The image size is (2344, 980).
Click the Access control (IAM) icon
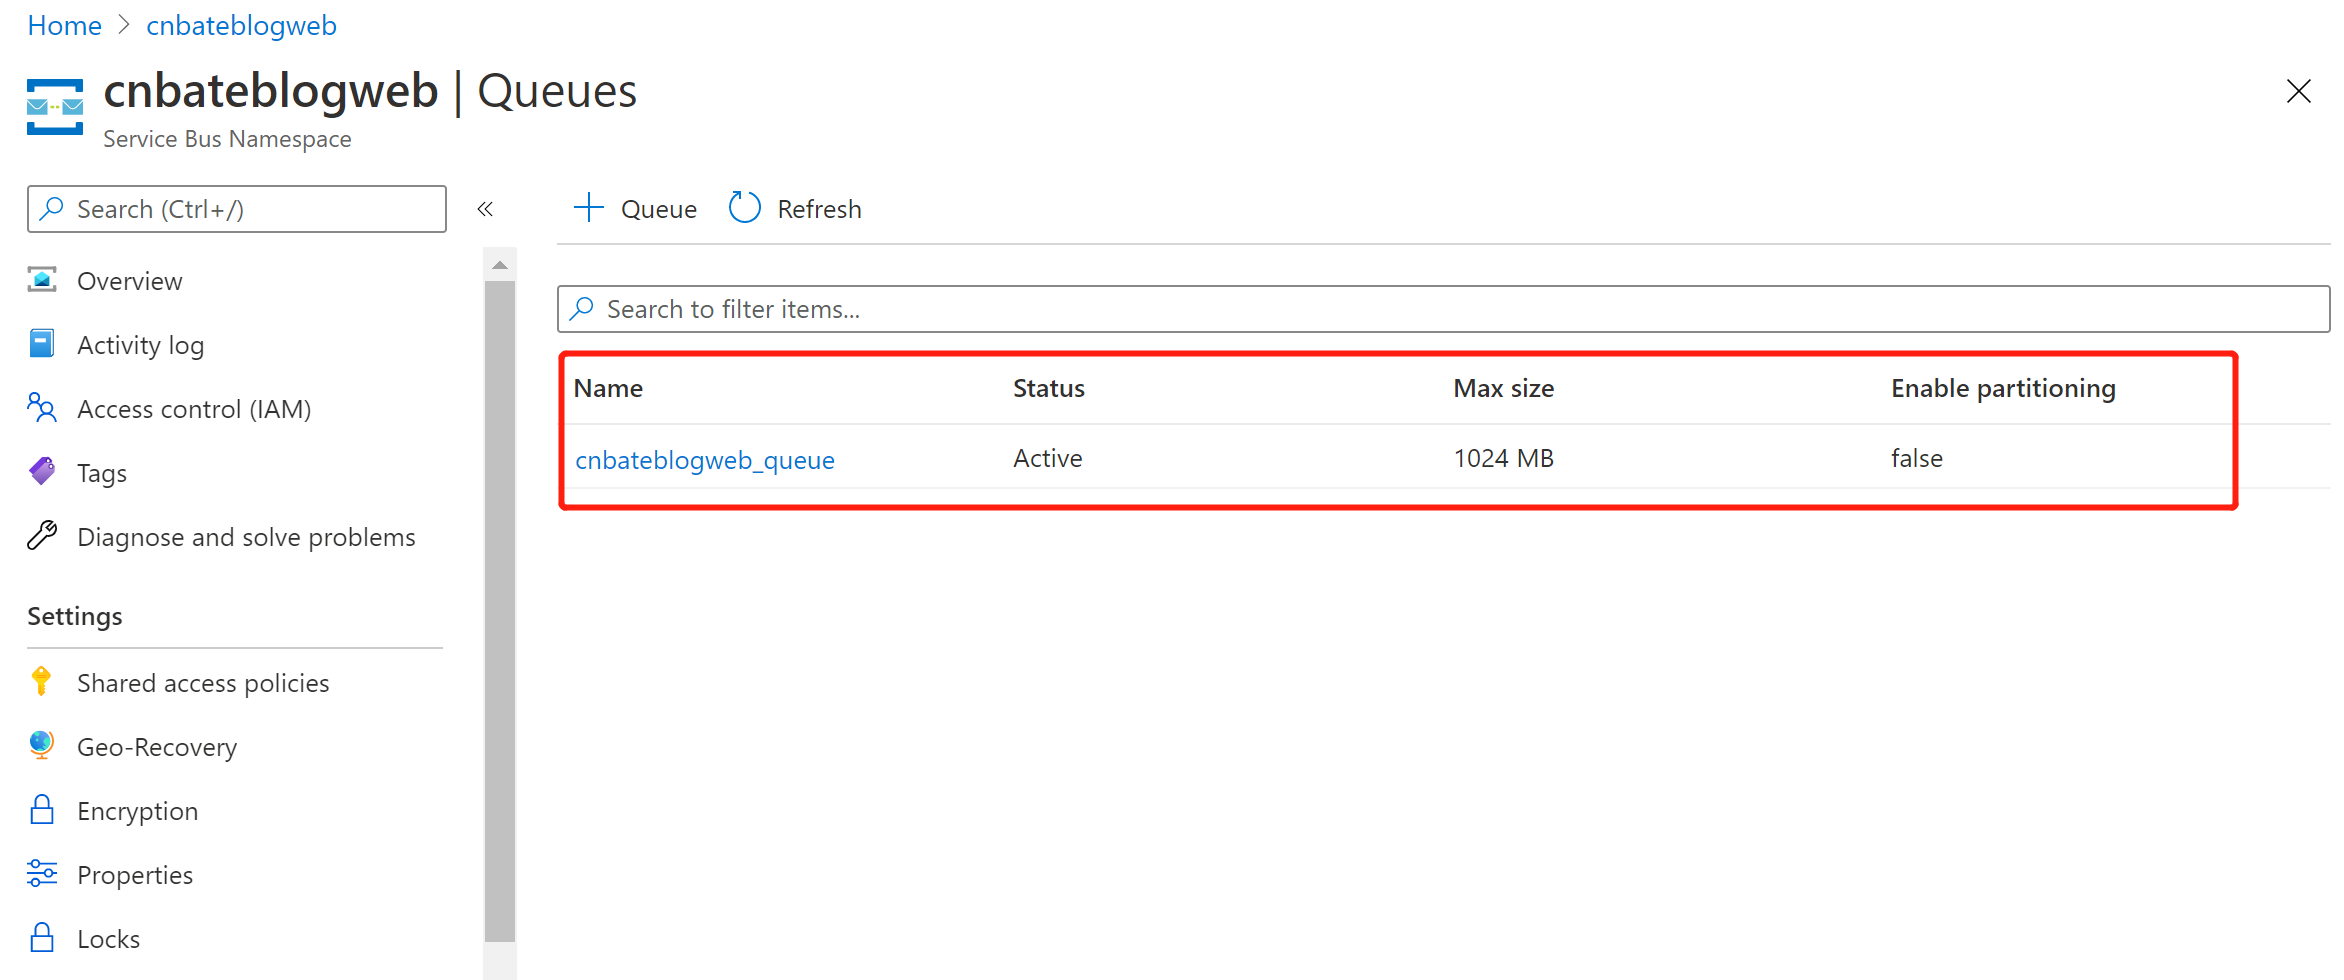pyautogui.click(x=42, y=408)
